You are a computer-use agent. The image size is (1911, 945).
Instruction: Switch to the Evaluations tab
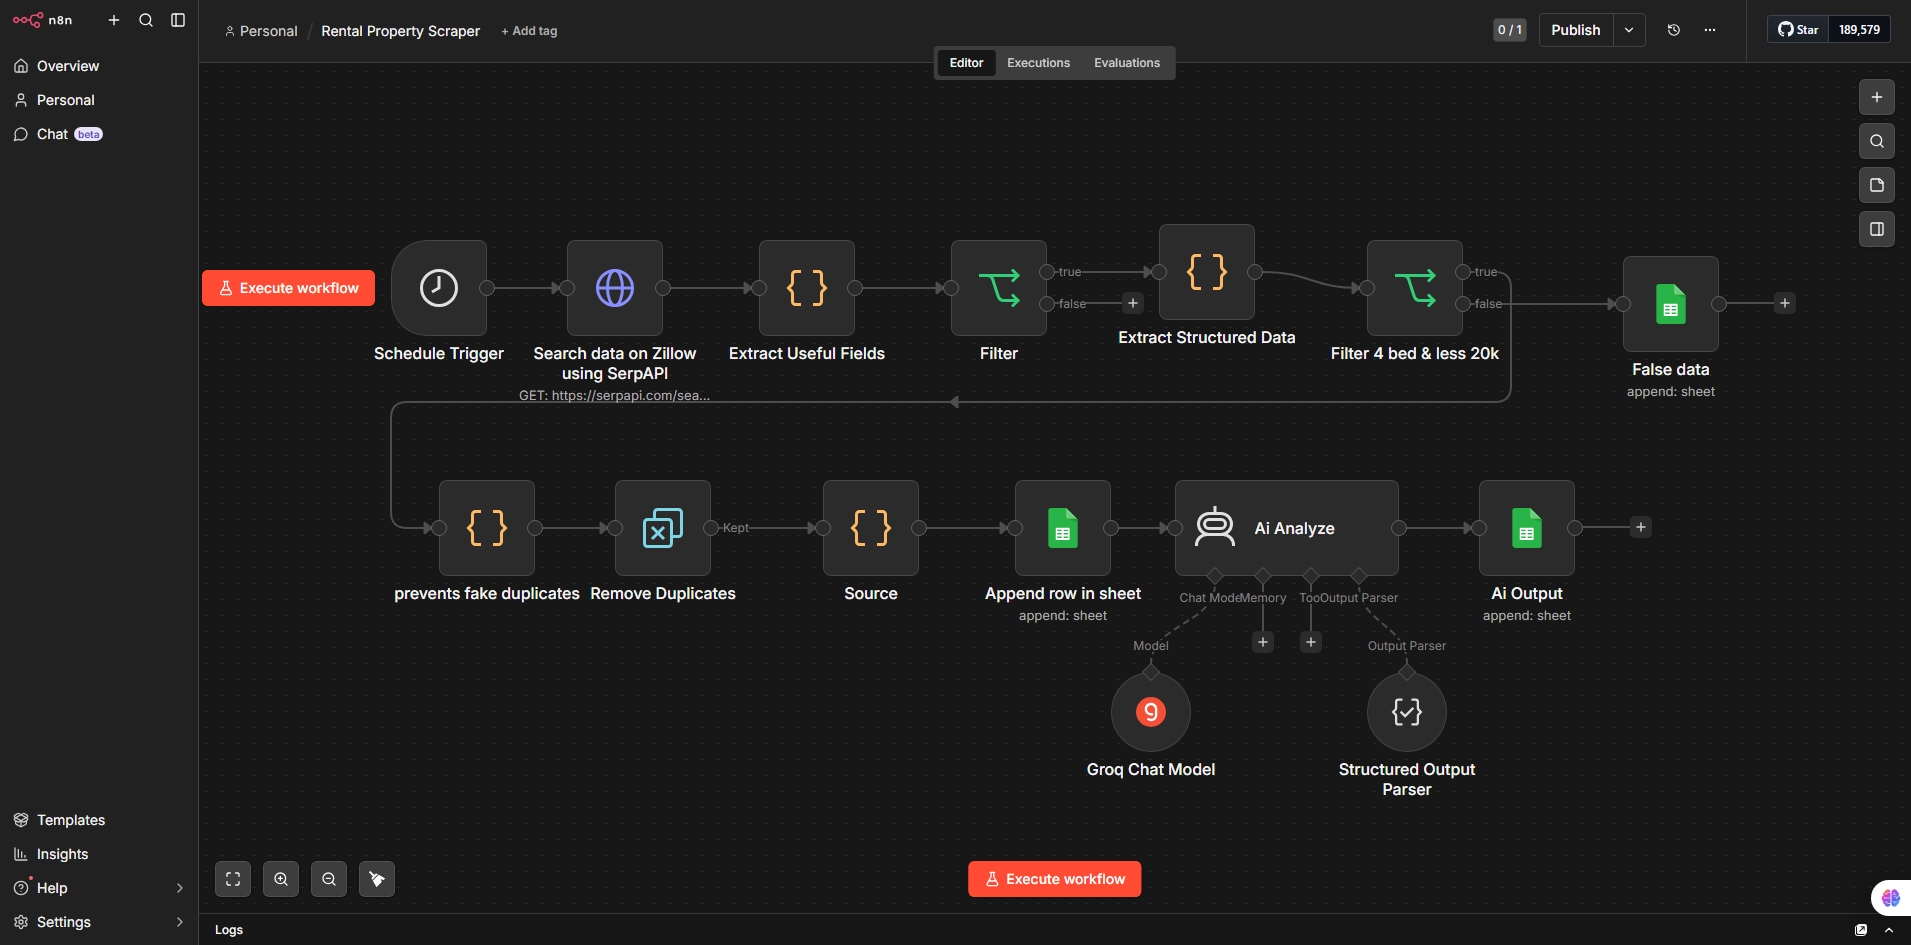pos(1127,63)
